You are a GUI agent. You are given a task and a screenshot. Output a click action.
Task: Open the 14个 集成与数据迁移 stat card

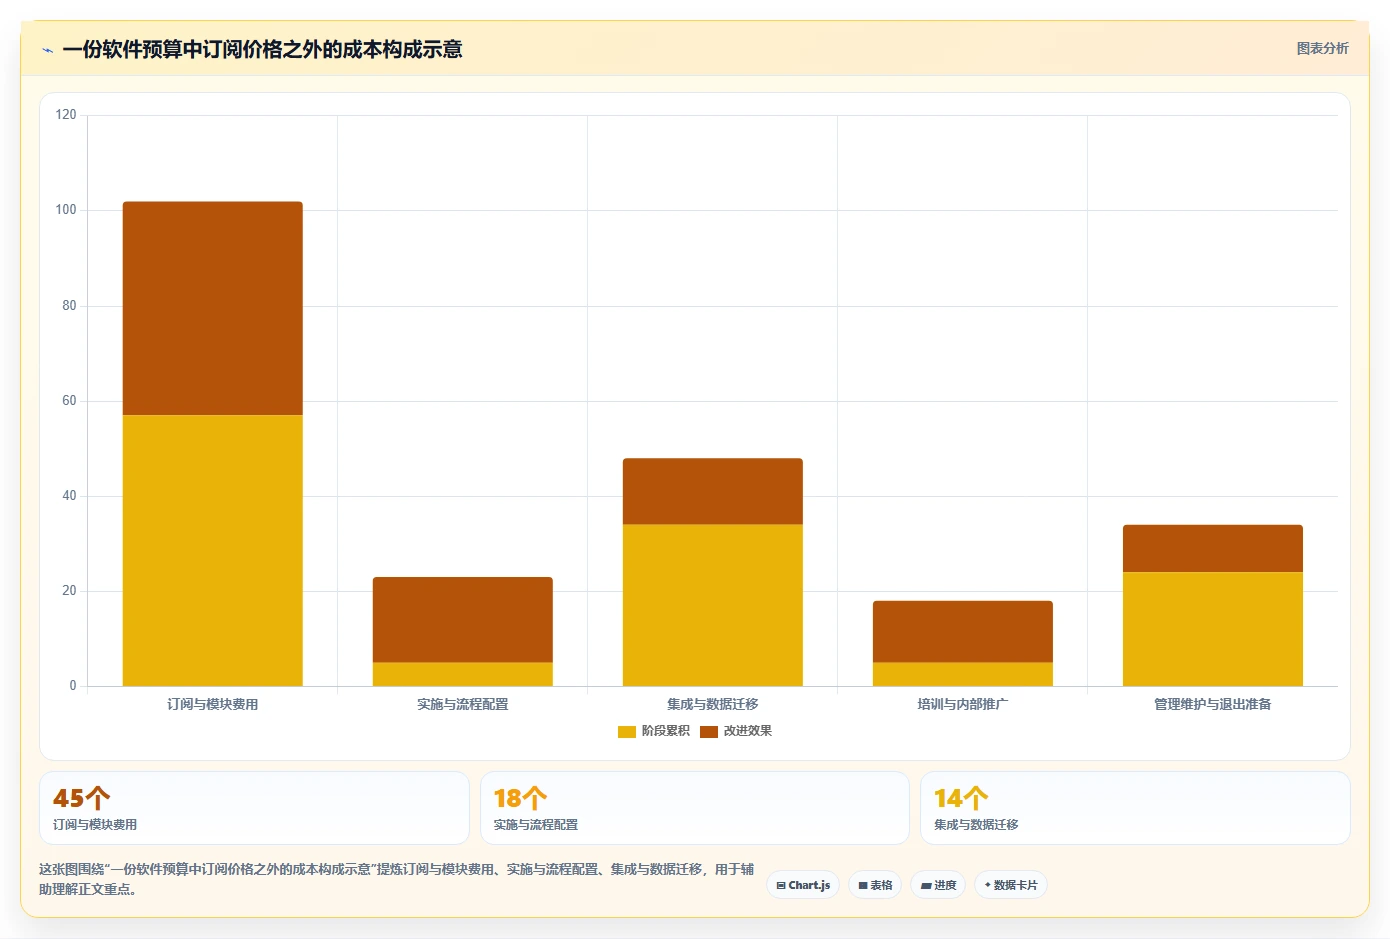pyautogui.click(x=1135, y=808)
